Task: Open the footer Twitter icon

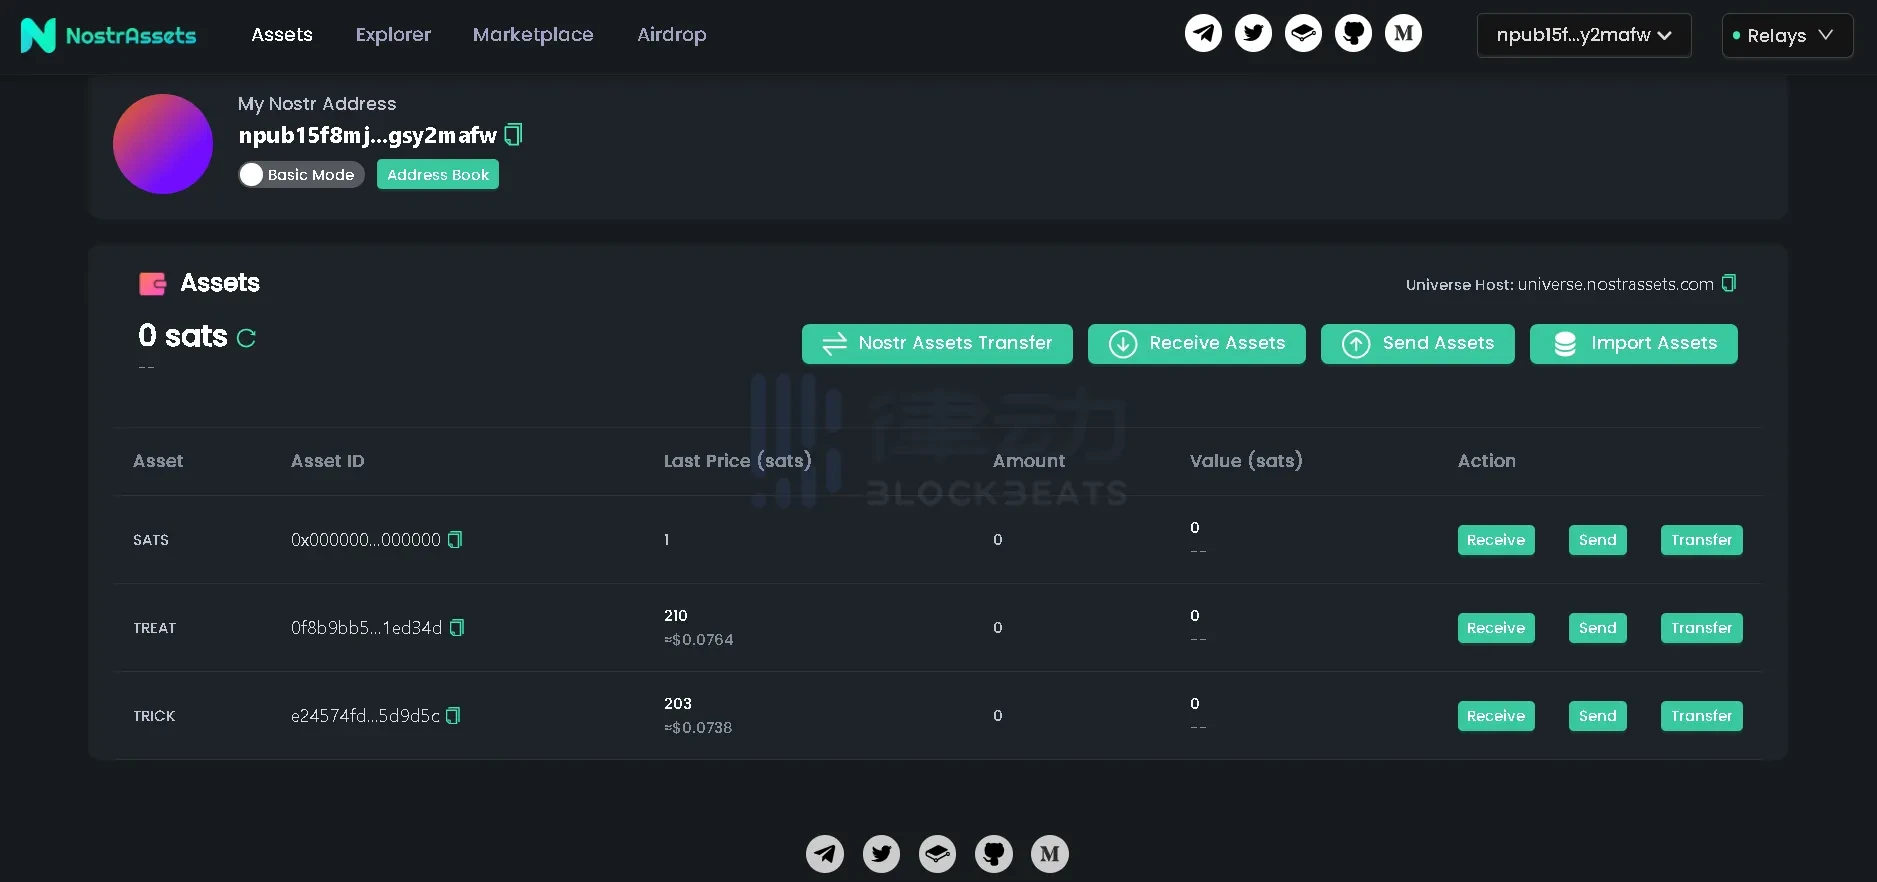Action: tap(881, 853)
